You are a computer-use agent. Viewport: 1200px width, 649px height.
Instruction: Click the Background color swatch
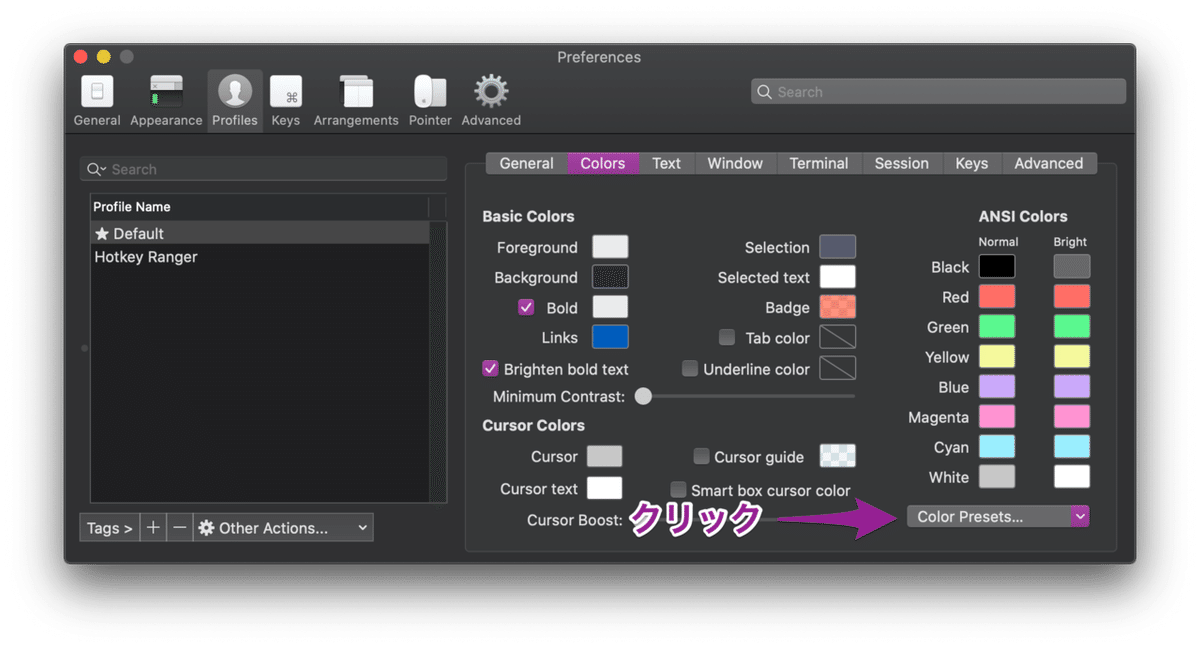[610, 277]
